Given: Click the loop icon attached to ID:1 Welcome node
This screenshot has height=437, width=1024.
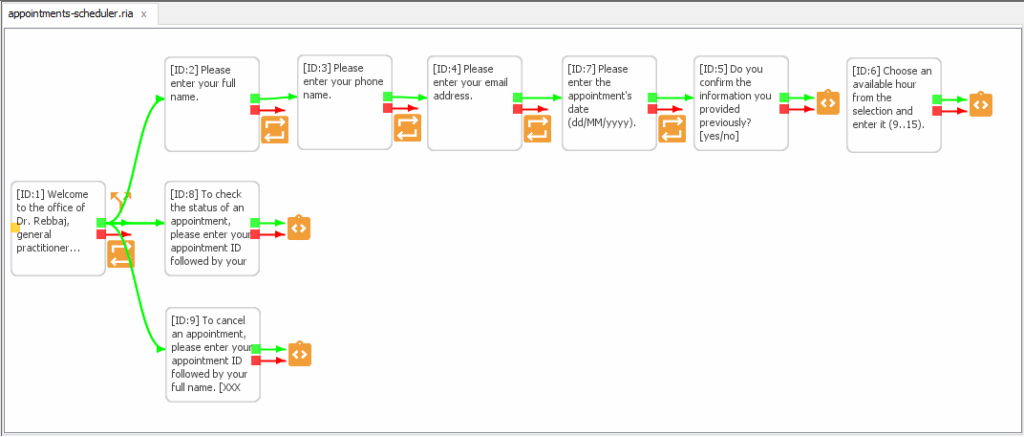Looking at the screenshot, I should (121, 254).
